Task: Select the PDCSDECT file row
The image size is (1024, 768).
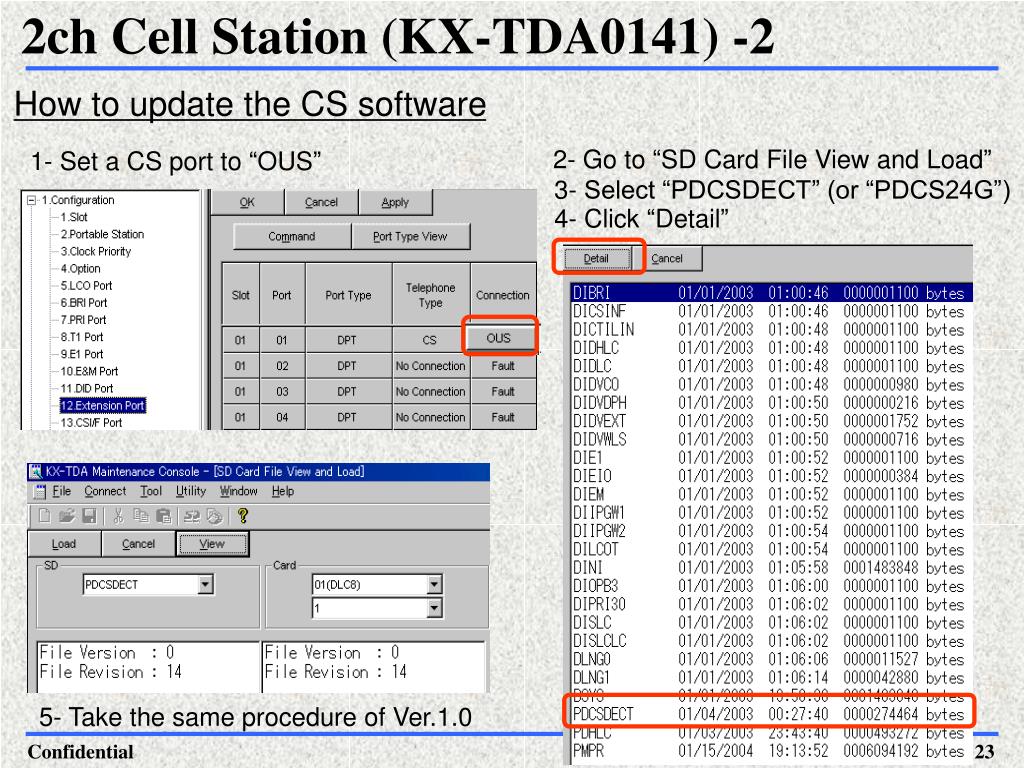Action: pos(769,714)
